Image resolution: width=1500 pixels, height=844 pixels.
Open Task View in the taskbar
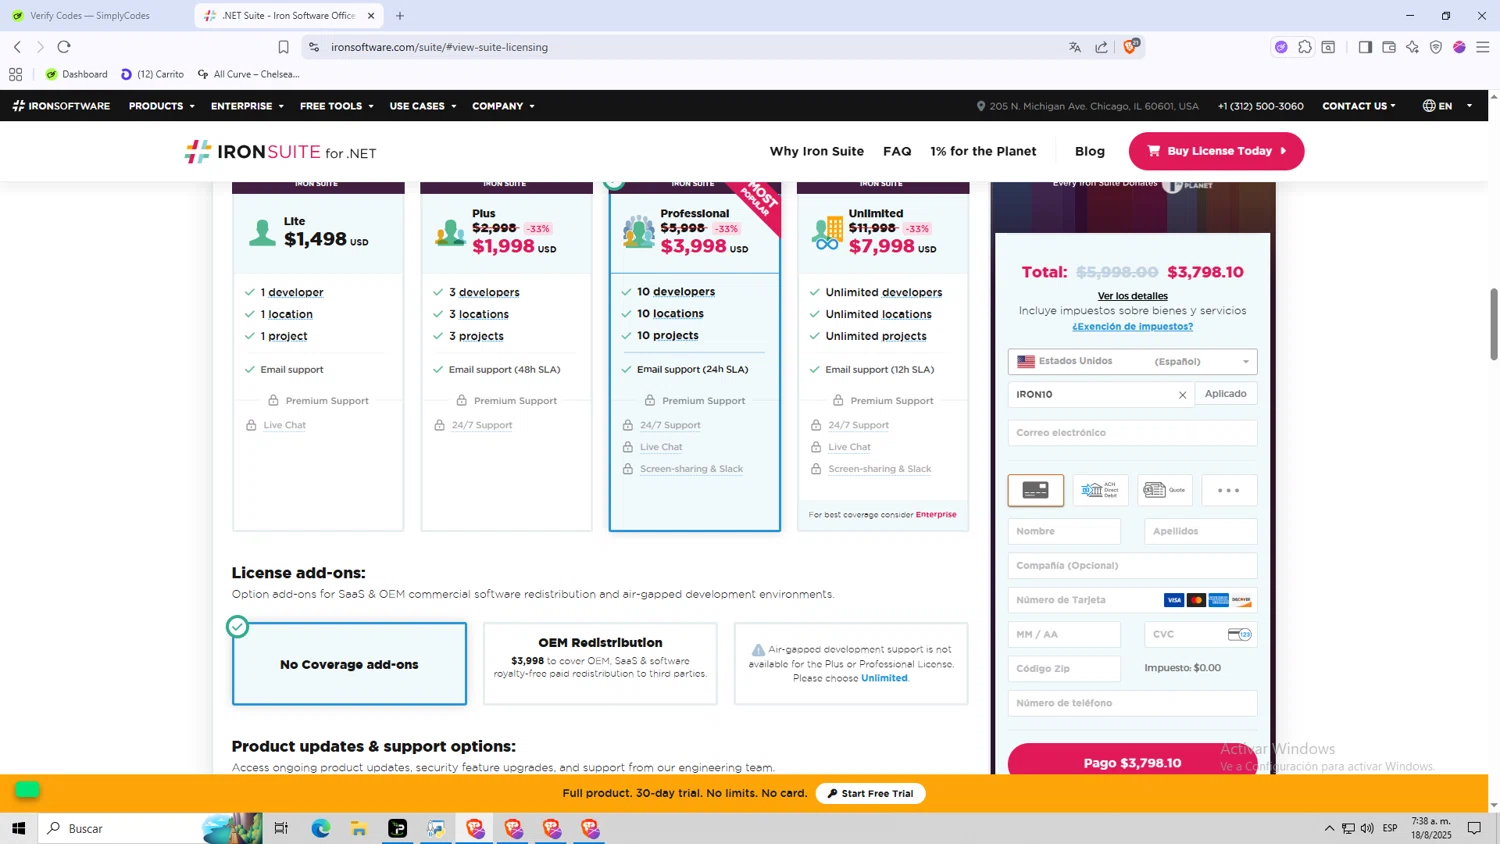(x=281, y=828)
